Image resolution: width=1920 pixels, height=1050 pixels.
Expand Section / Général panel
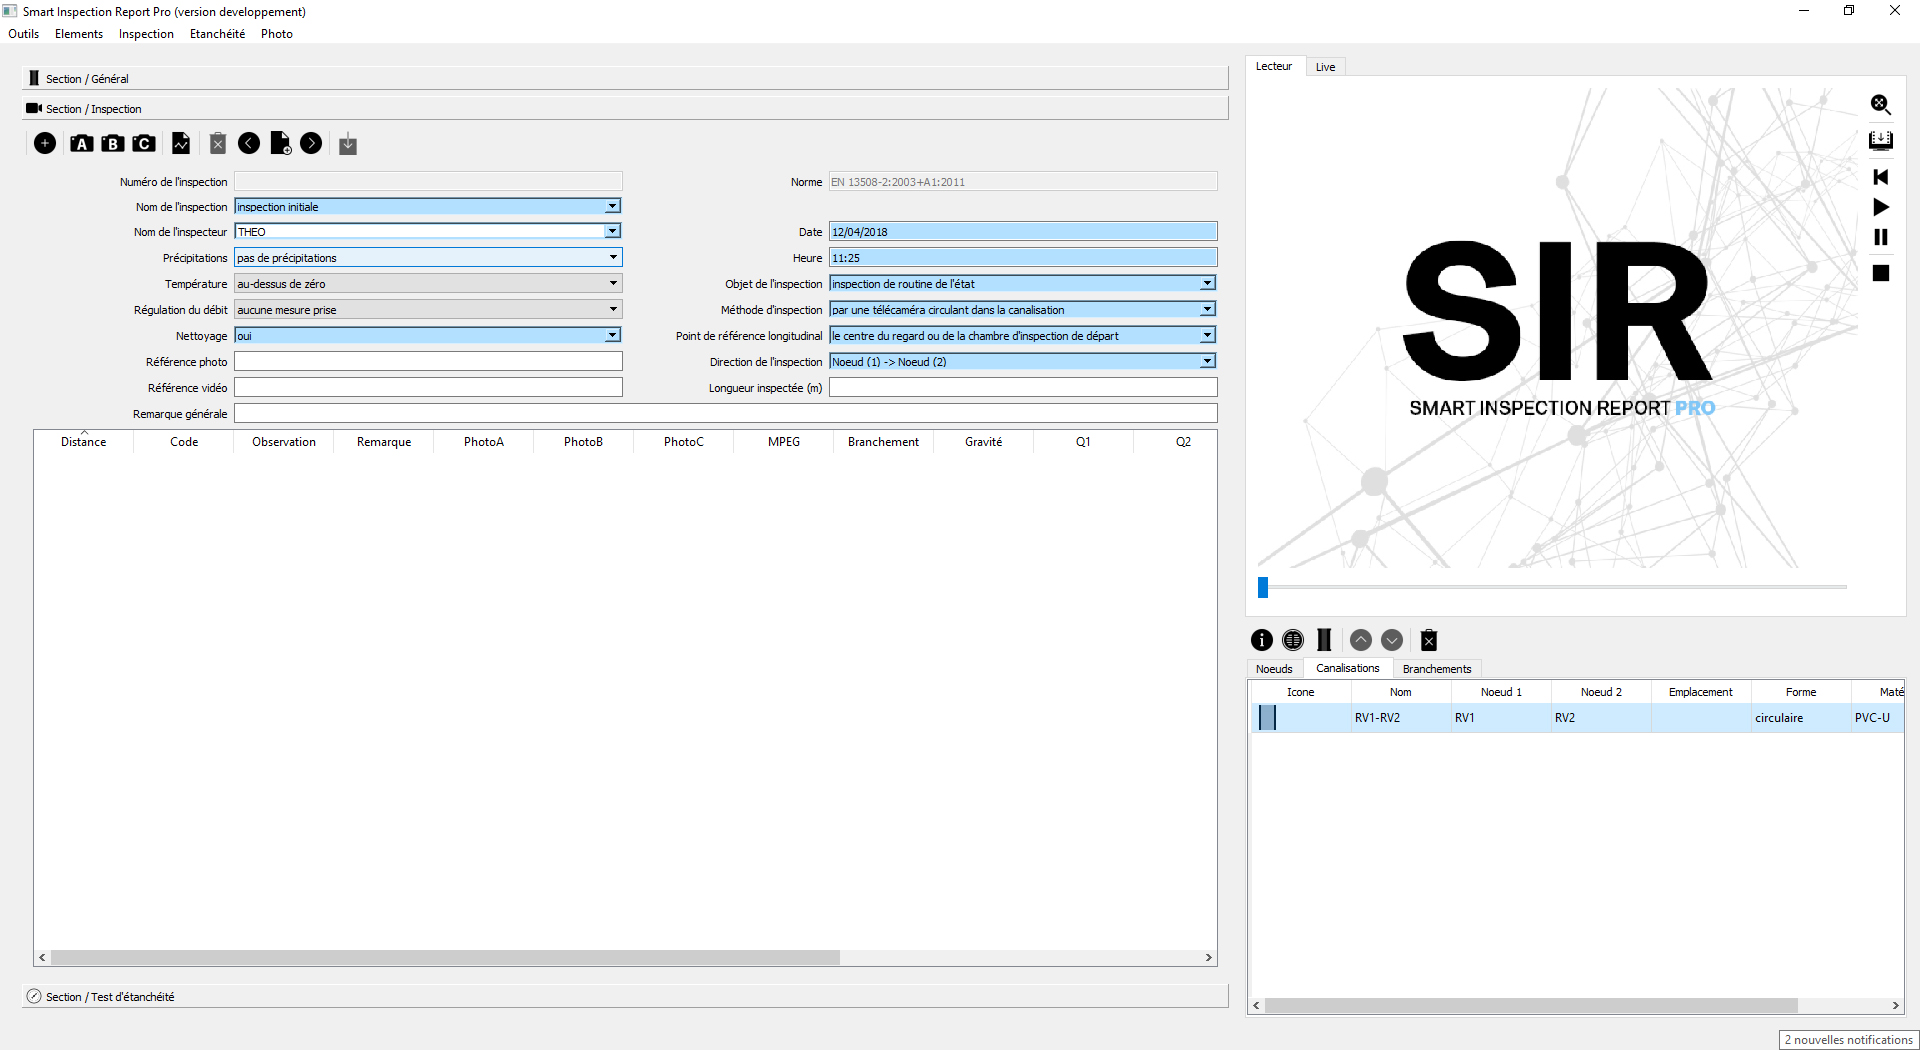[x=625, y=79]
